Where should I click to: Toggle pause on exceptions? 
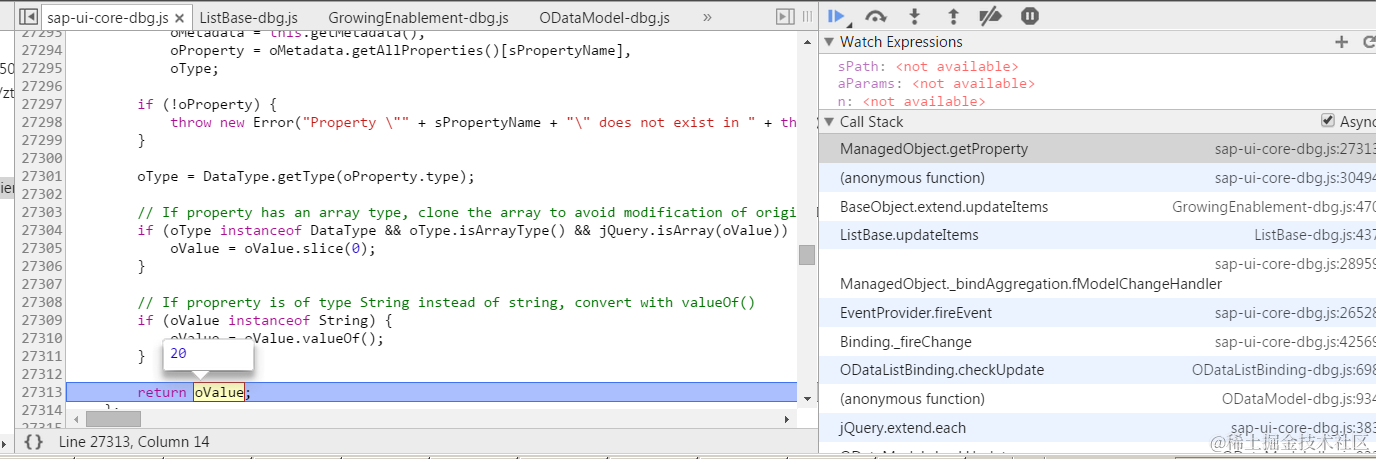(1030, 16)
